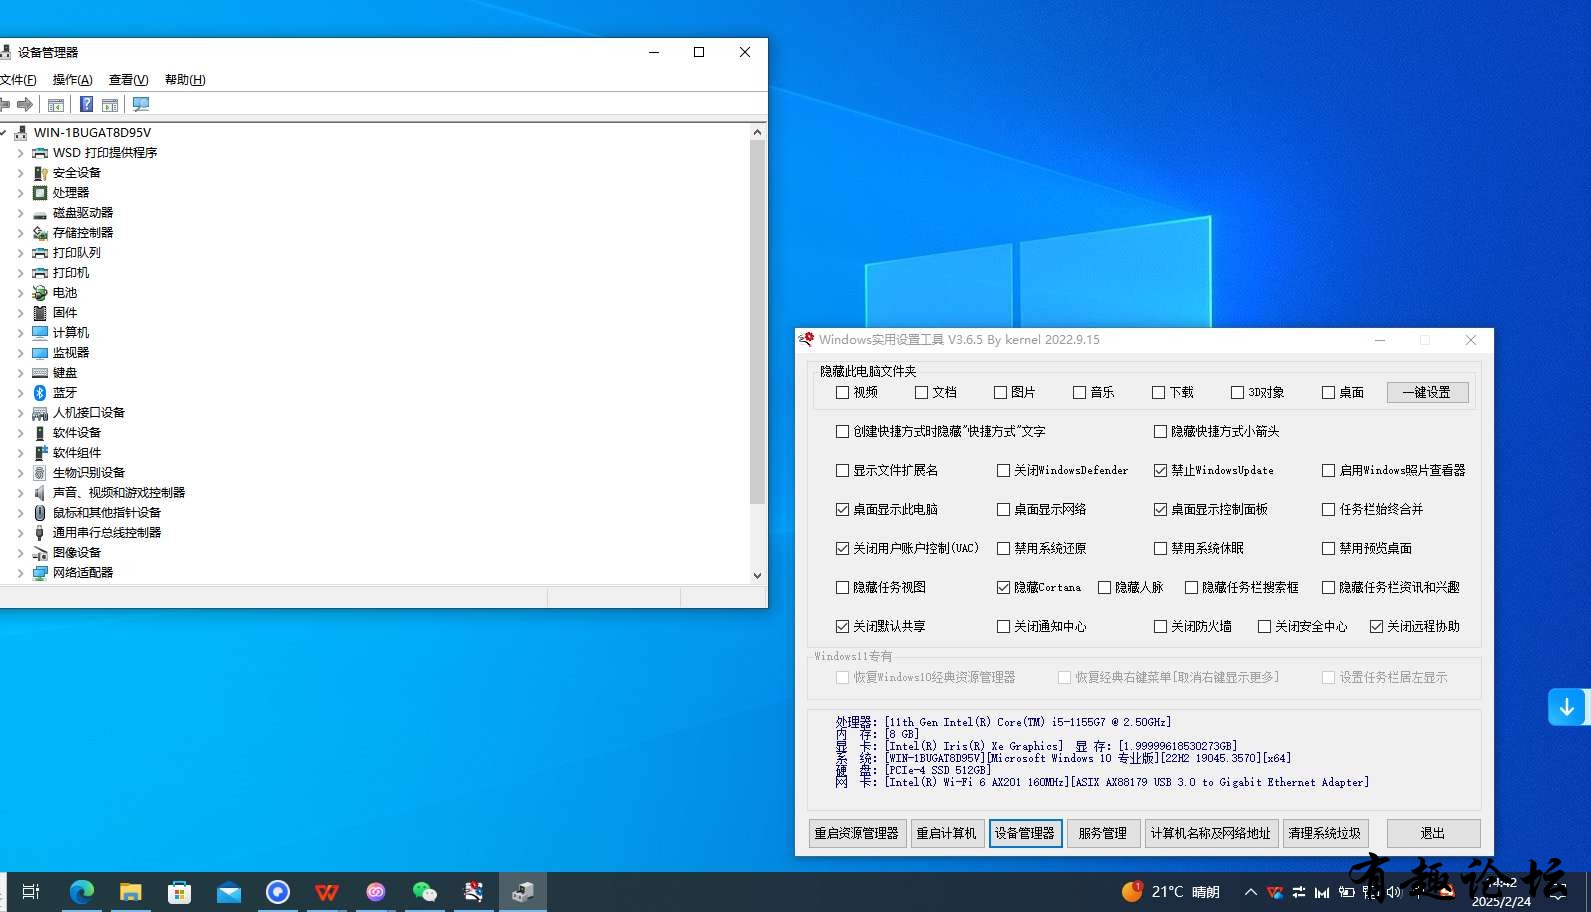Expand the 图像设备 tree node

point(20,552)
